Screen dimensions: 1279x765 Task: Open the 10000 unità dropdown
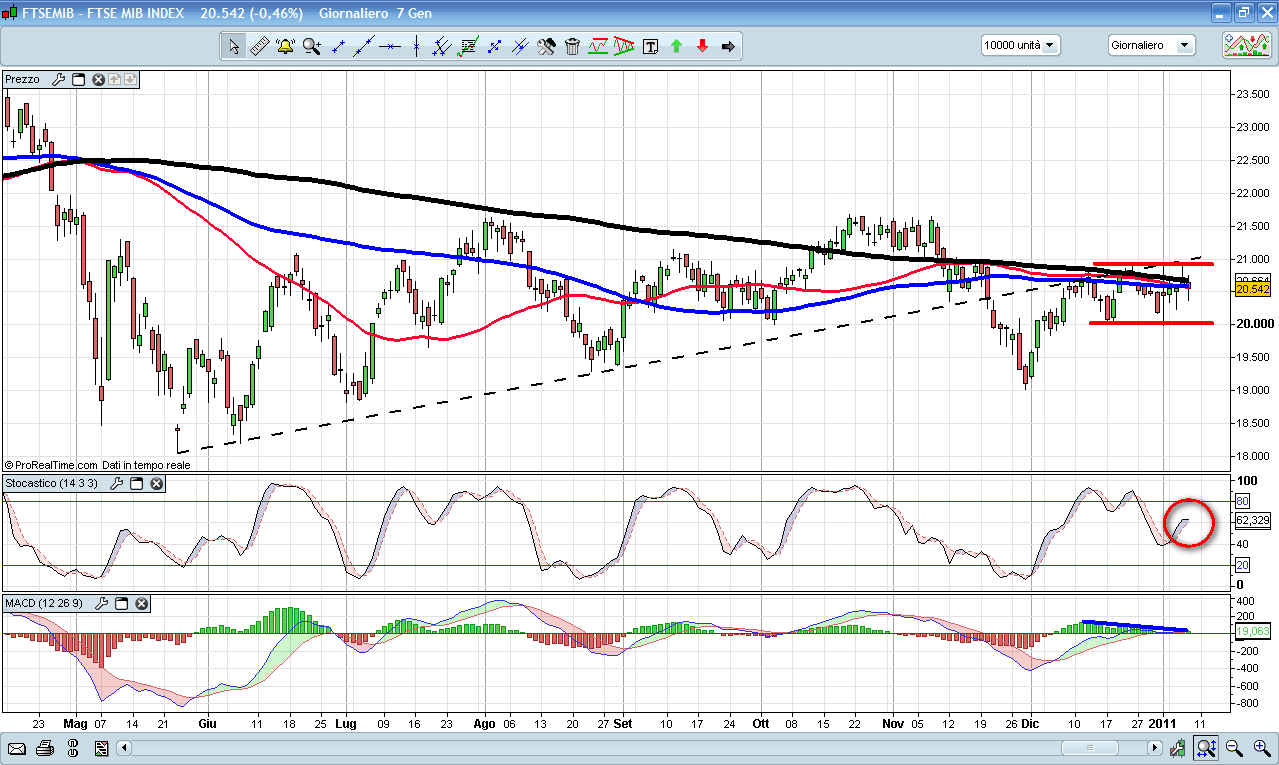(1020, 45)
